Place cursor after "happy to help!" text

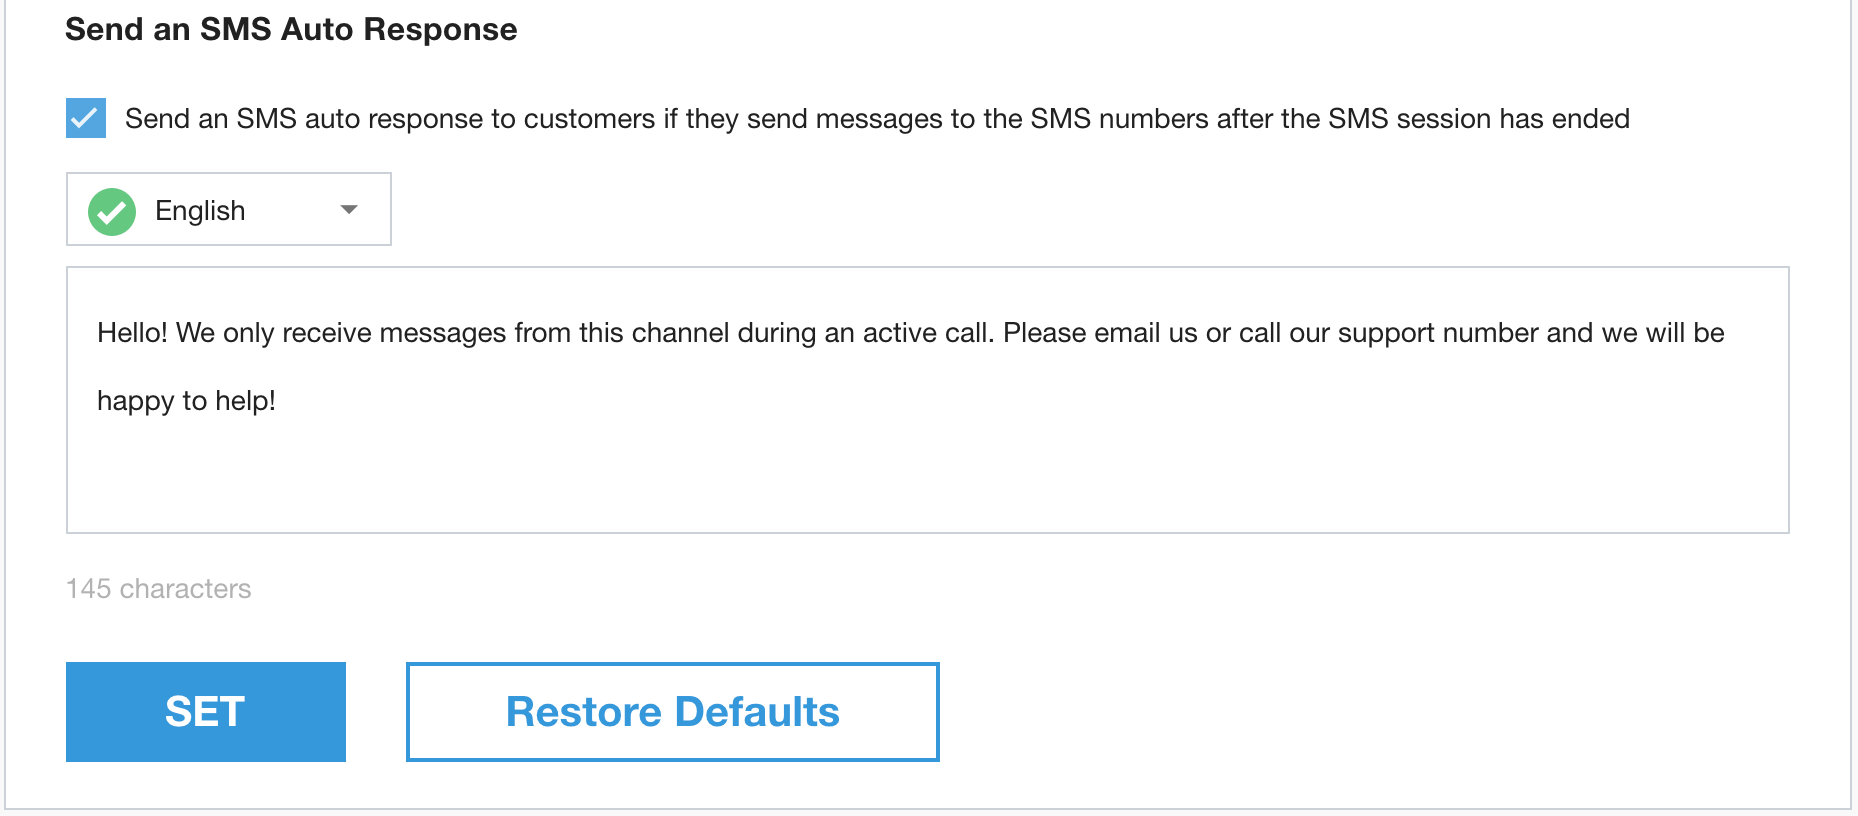pyautogui.click(x=277, y=401)
